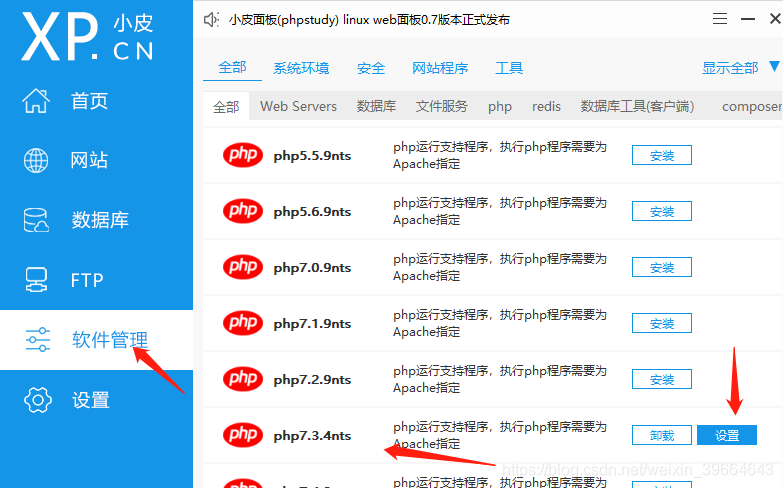Install php7.2.9nts
783x488 pixels.
pyautogui.click(x=662, y=379)
